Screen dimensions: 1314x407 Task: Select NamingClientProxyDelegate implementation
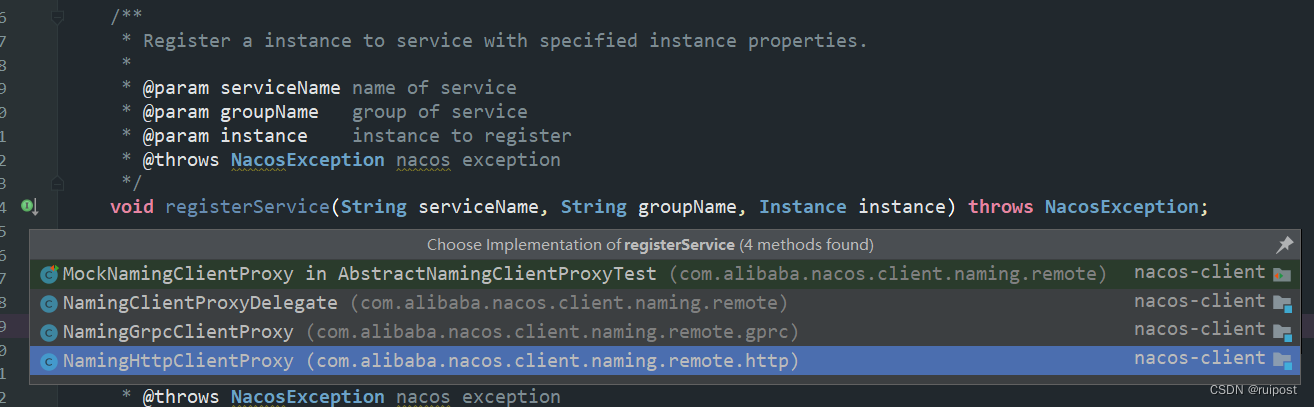(x=665, y=302)
